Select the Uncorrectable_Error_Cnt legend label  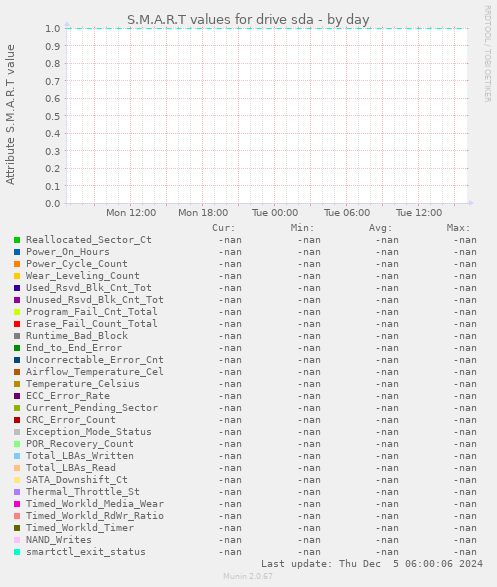(x=95, y=360)
